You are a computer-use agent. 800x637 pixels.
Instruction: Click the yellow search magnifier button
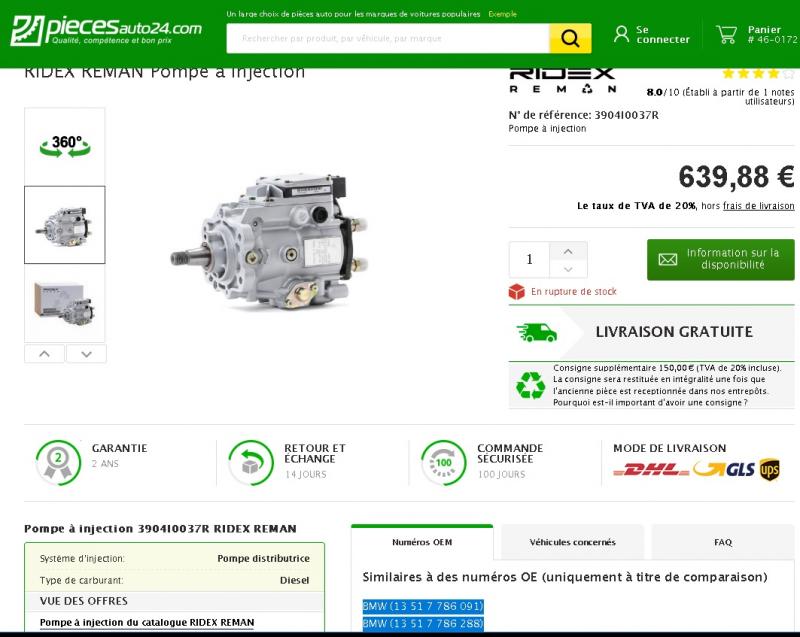[x=570, y=38]
